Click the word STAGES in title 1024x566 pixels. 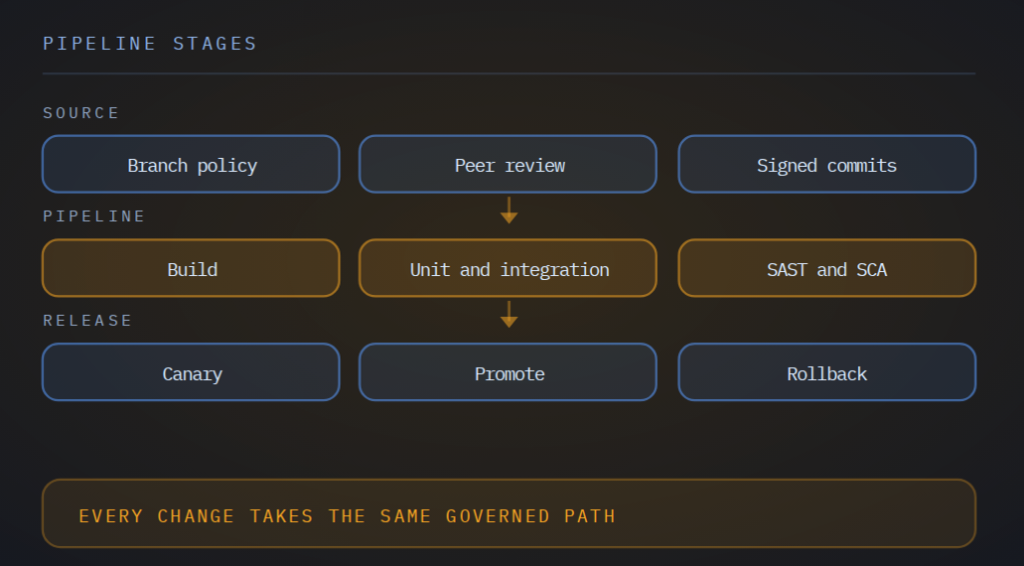coord(215,44)
